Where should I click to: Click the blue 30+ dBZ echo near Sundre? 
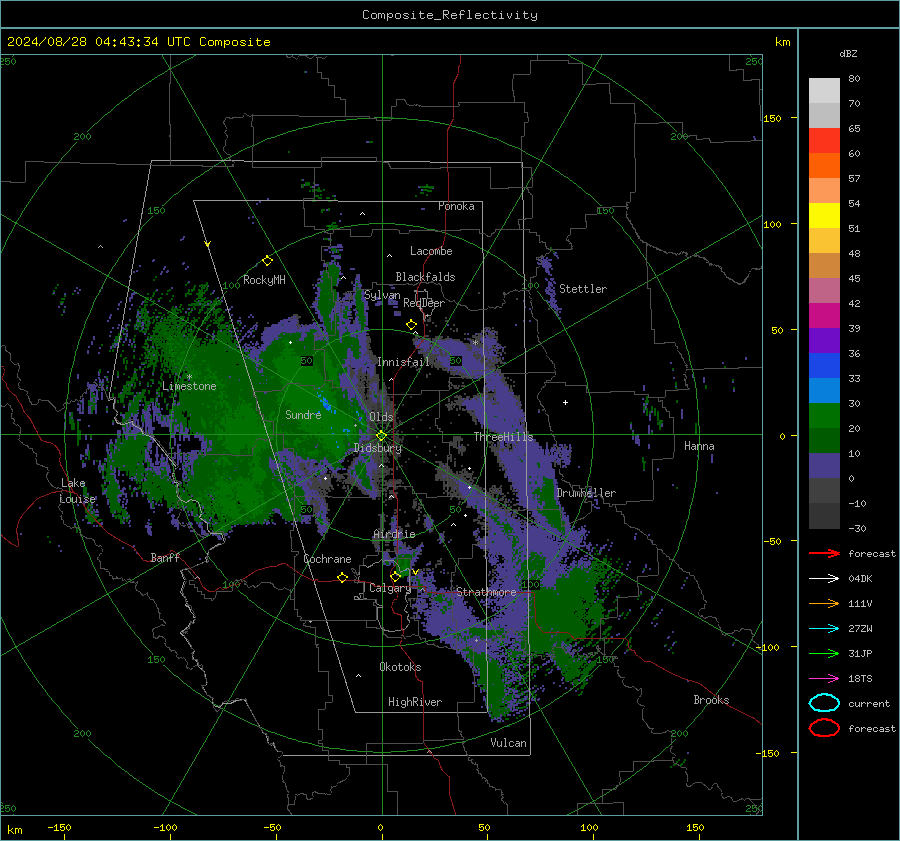[327, 405]
